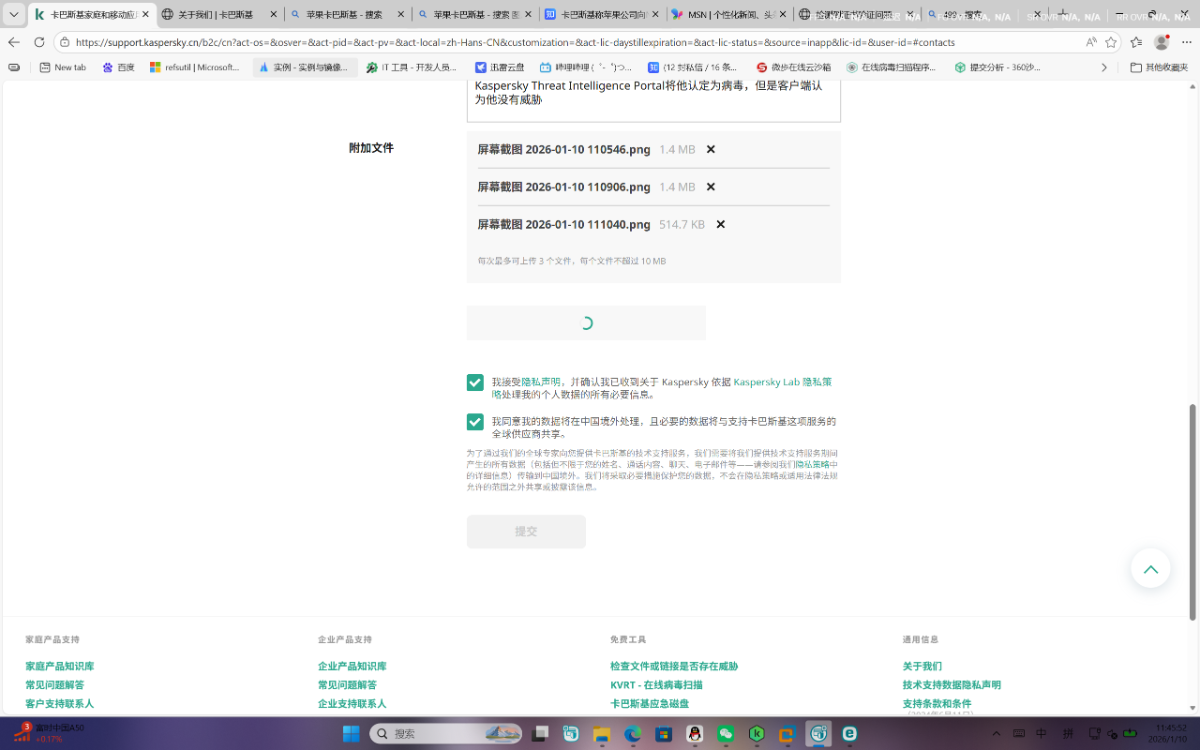
Task: Open the browser profile avatar
Action: (x=1161, y=42)
